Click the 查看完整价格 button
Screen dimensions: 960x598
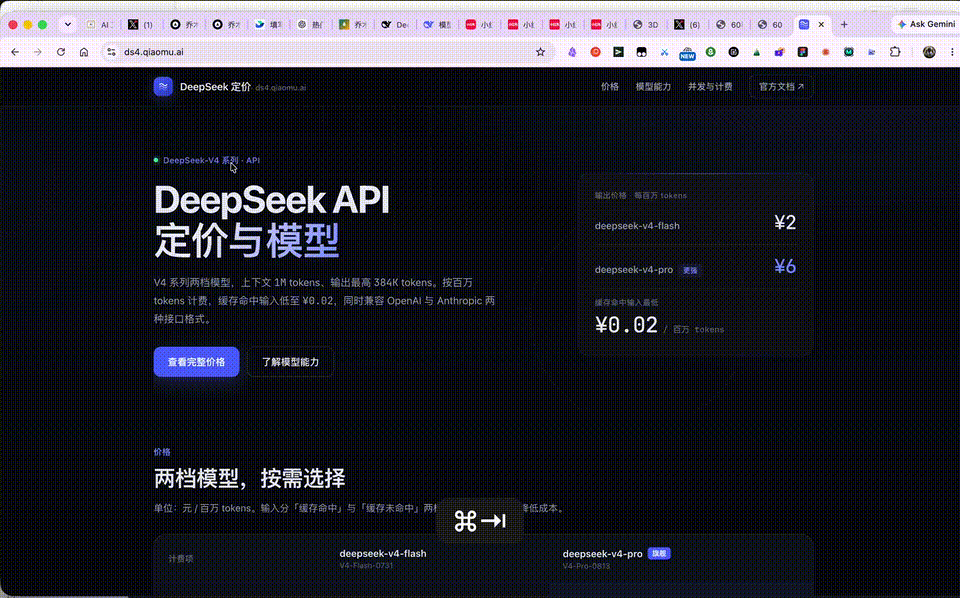click(x=197, y=362)
